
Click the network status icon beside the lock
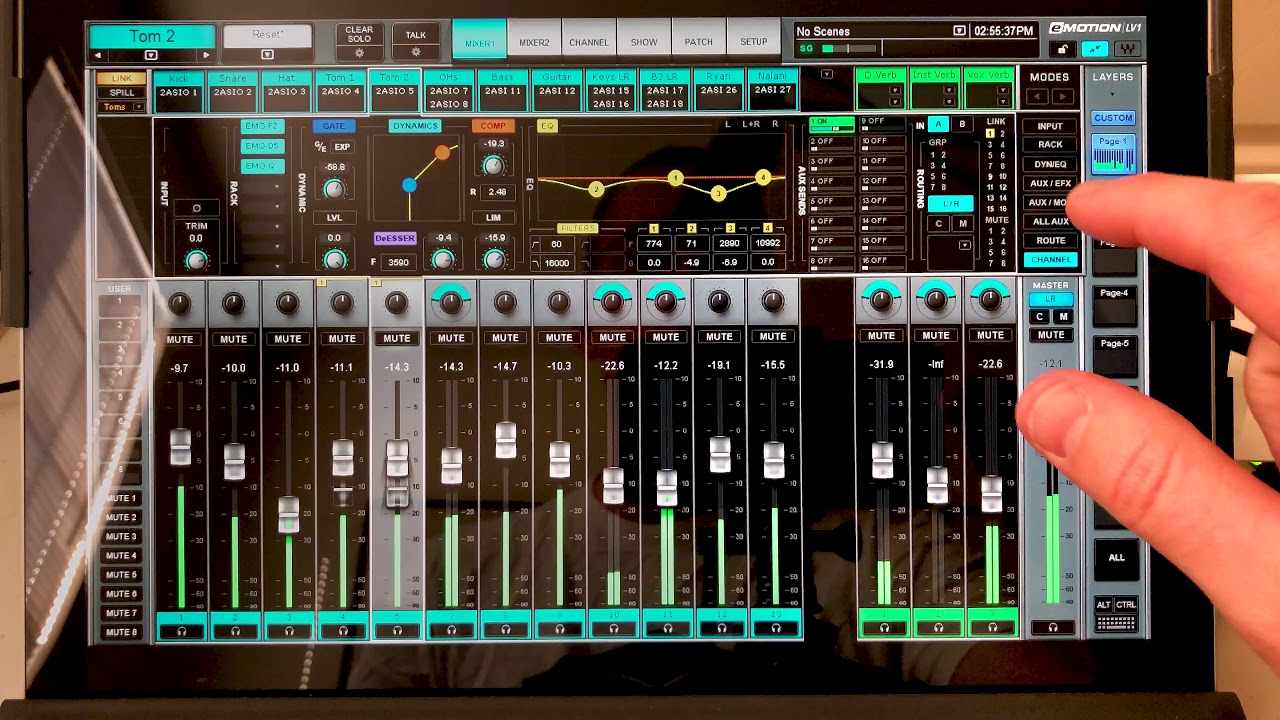tap(1095, 49)
